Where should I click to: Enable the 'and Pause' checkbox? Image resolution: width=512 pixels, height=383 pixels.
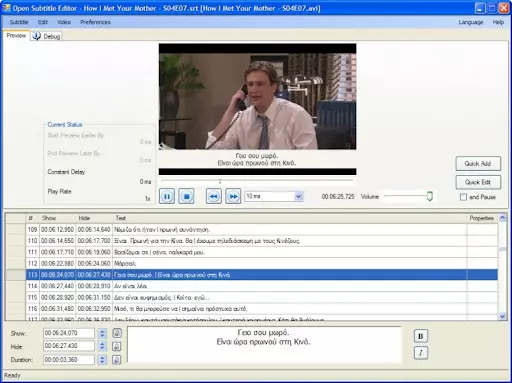(463, 197)
